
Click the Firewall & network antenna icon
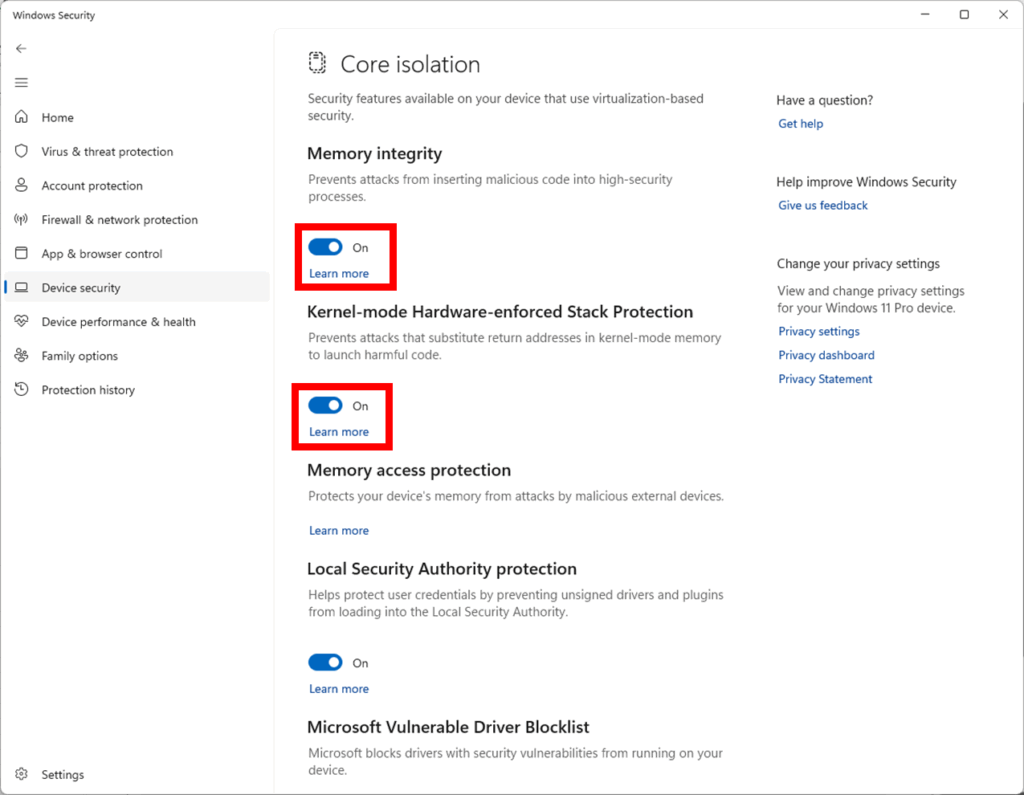point(21,219)
